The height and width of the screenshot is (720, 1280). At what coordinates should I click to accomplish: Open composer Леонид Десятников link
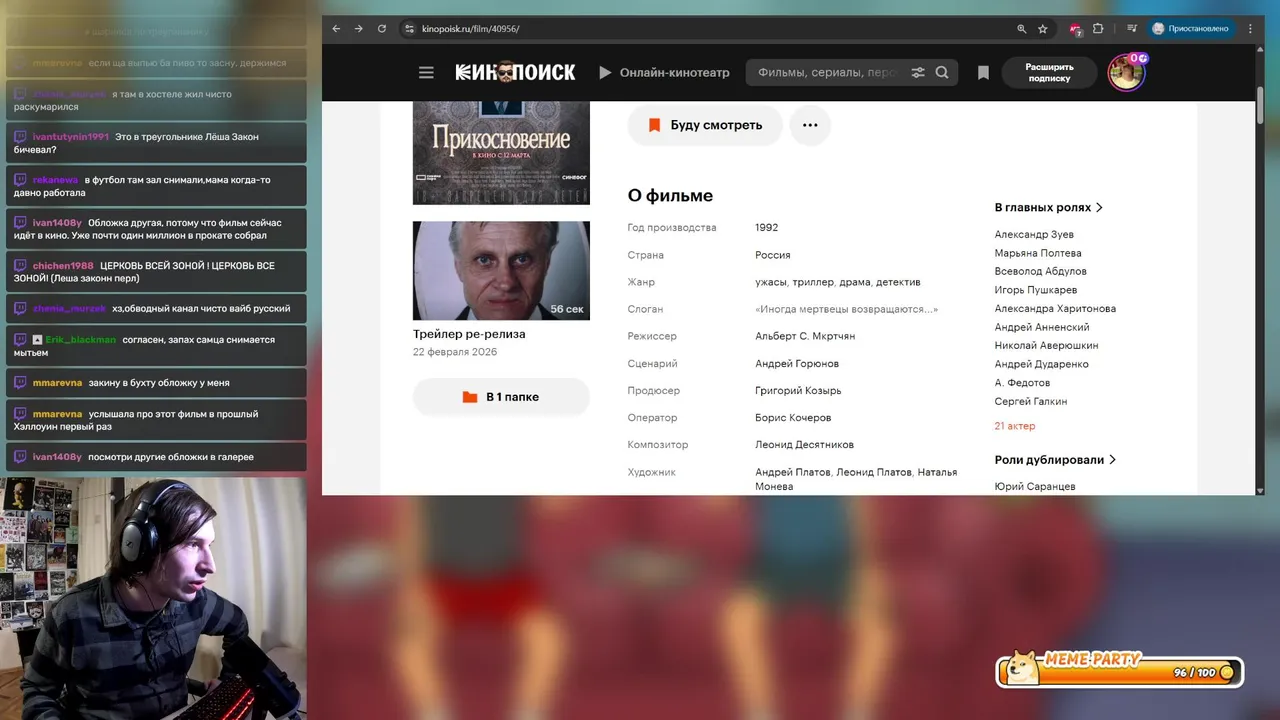[x=804, y=445]
